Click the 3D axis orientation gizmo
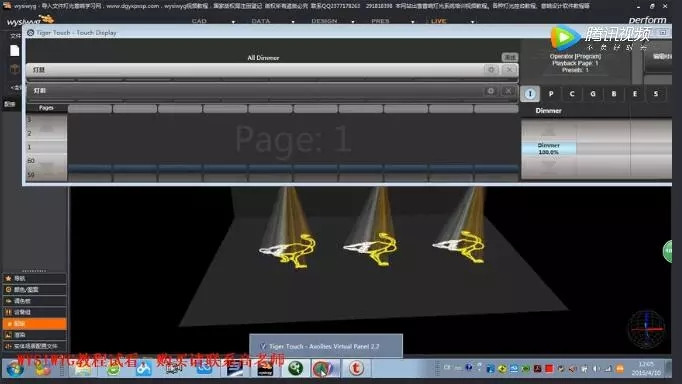Viewport: 682px width, 384px height. click(x=646, y=328)
